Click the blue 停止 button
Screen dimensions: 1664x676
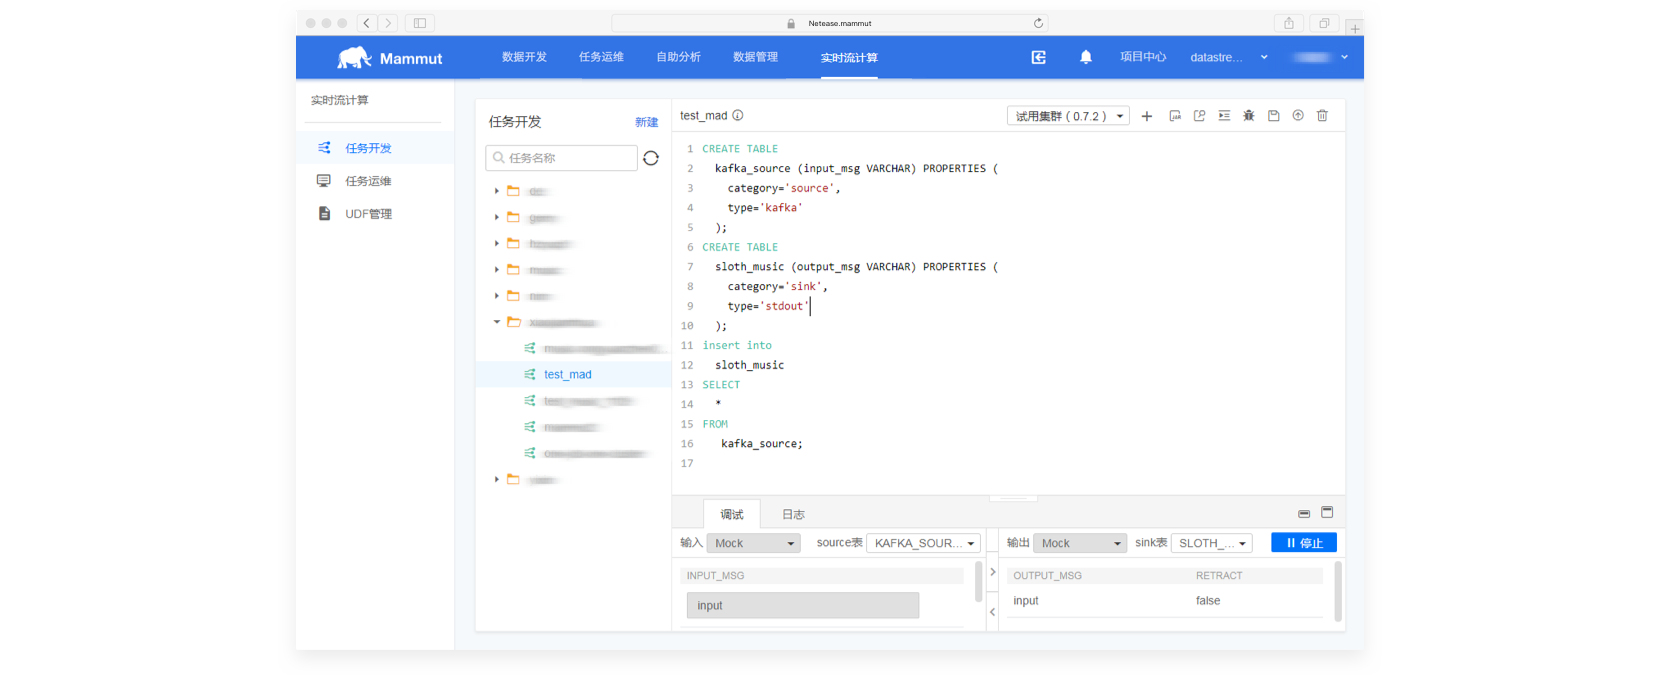[1304, 543]
